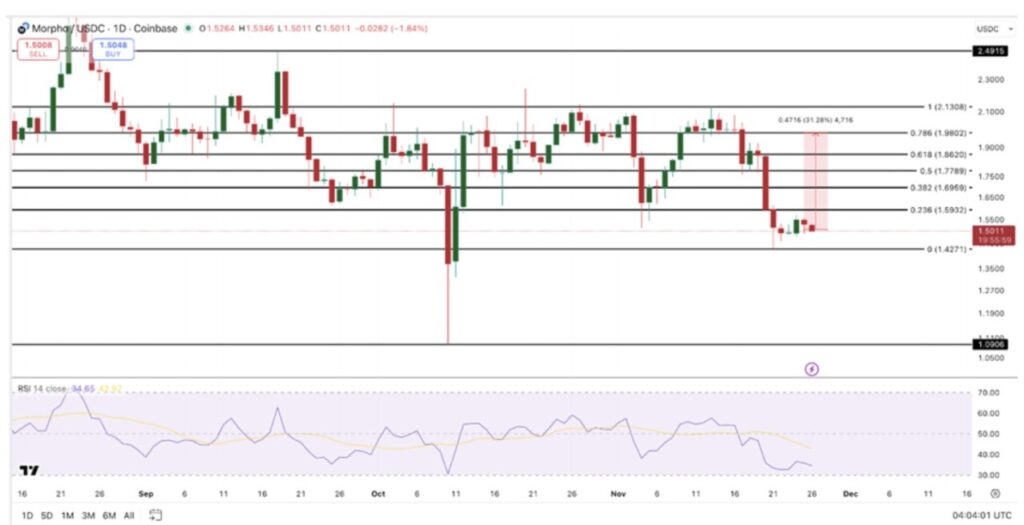The height and width of the screenshot is (525, 1024).
Task: Select the 1D time range
Action: point(26,515)
